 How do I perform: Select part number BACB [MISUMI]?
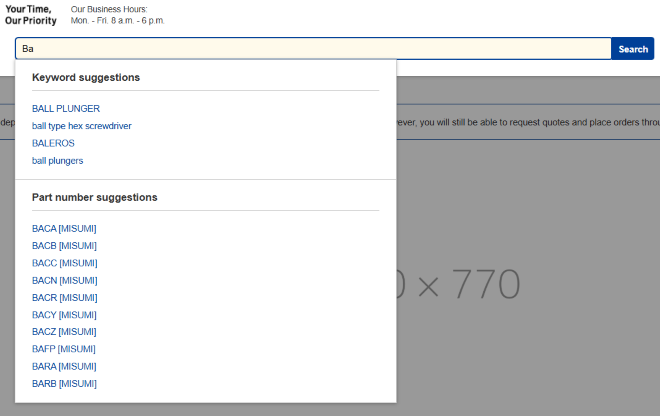[x=64, y=246]
